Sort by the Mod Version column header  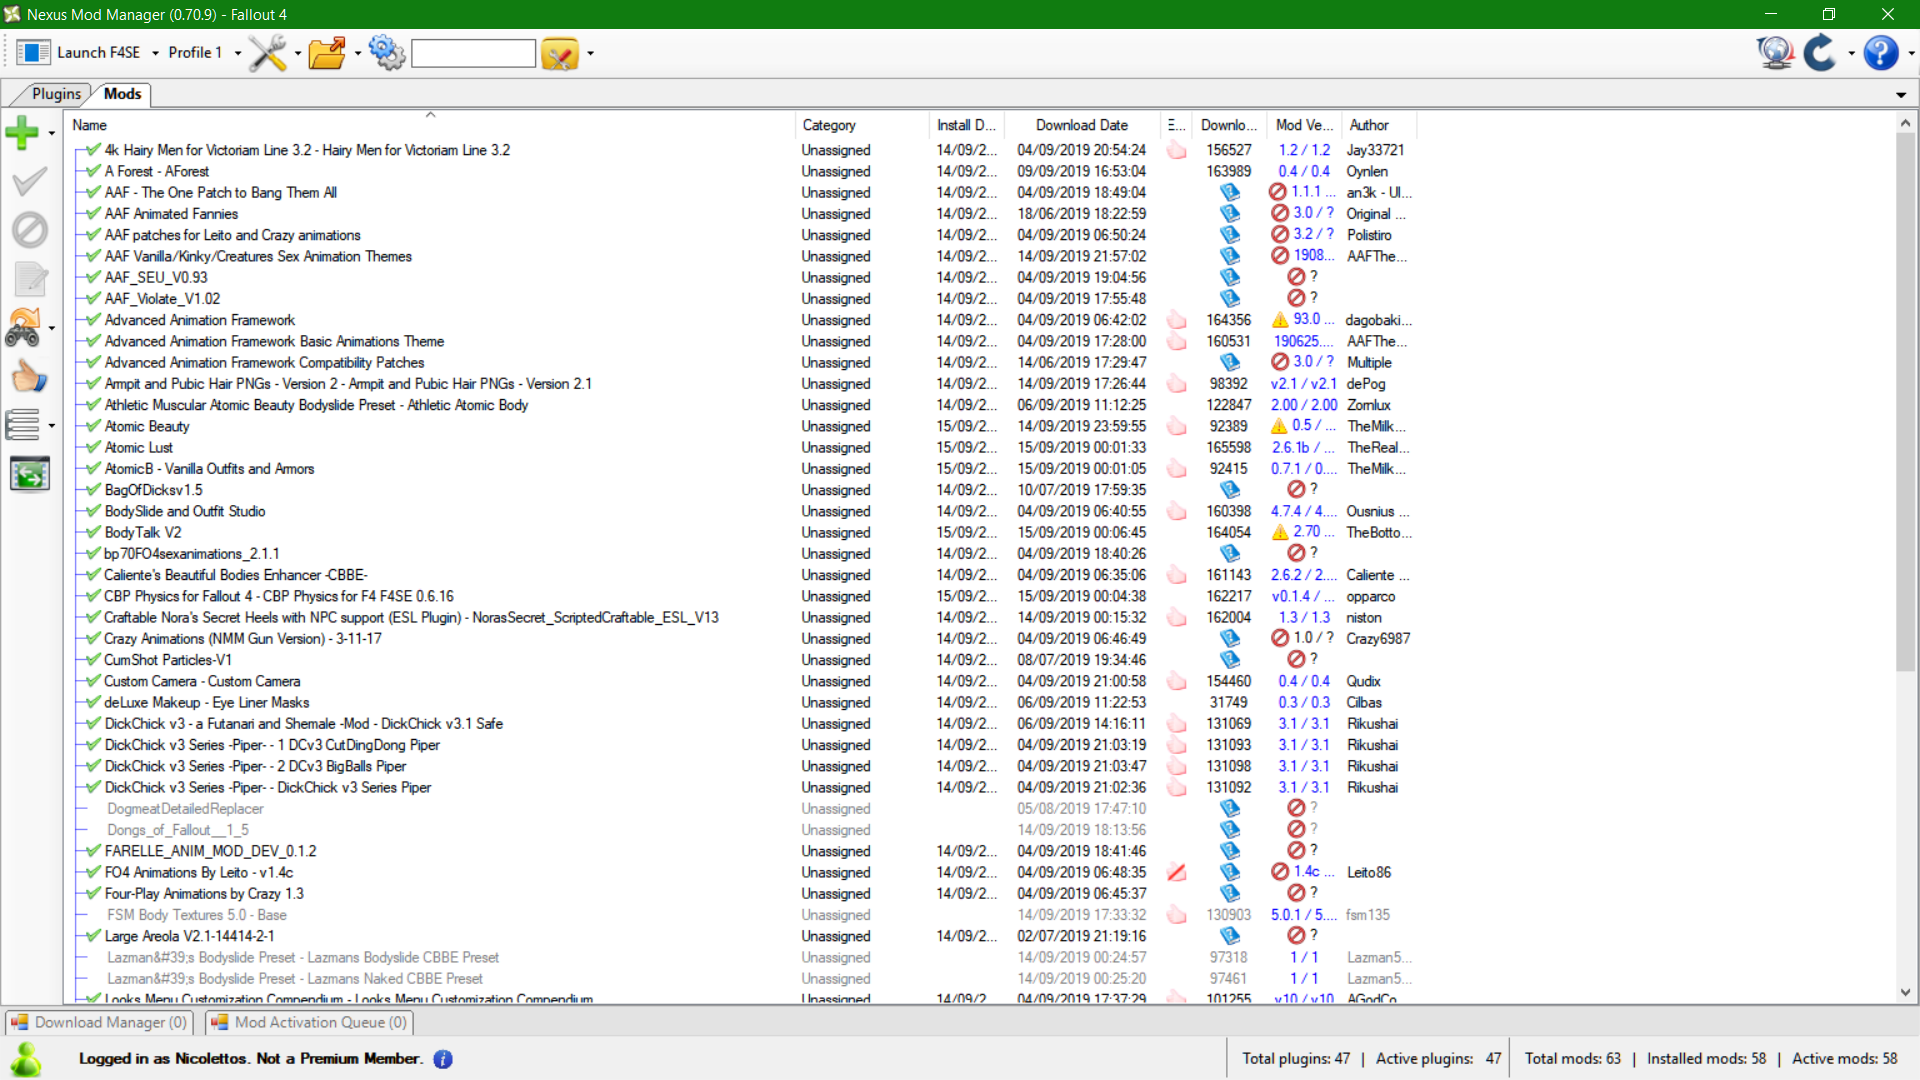coord(1304,125)
